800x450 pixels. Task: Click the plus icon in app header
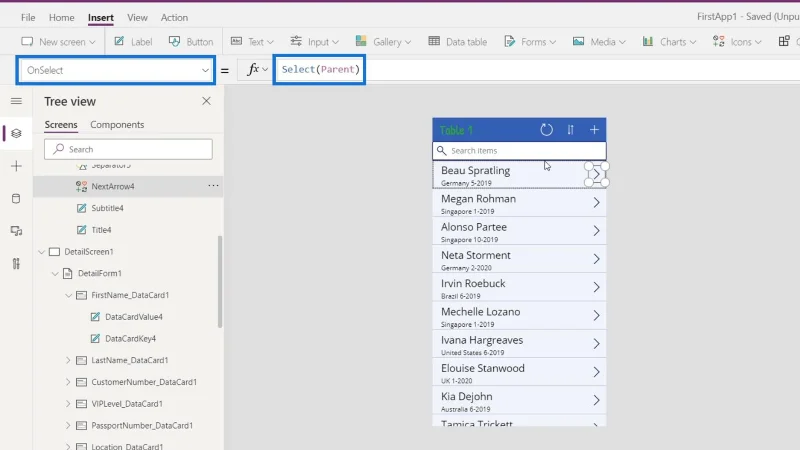[594, 130]
